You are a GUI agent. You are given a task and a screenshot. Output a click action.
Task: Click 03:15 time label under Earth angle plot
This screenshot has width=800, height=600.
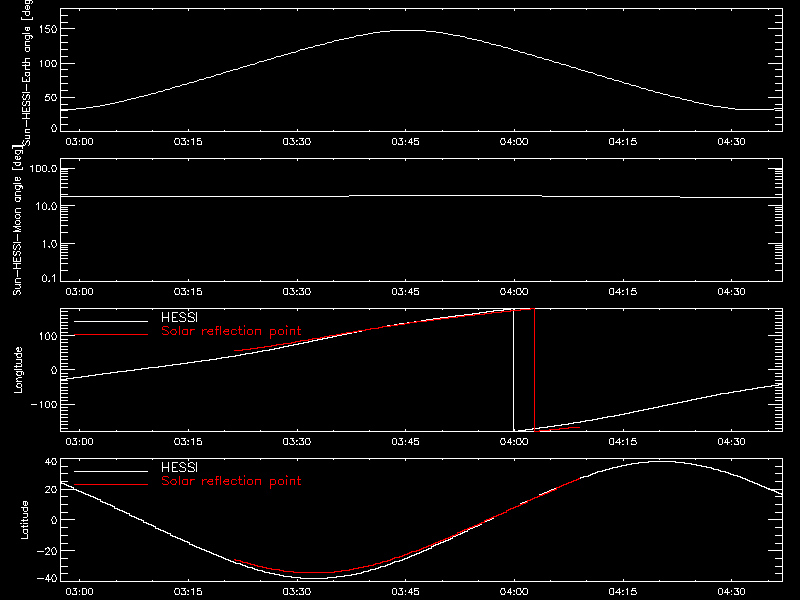[188, 142]
